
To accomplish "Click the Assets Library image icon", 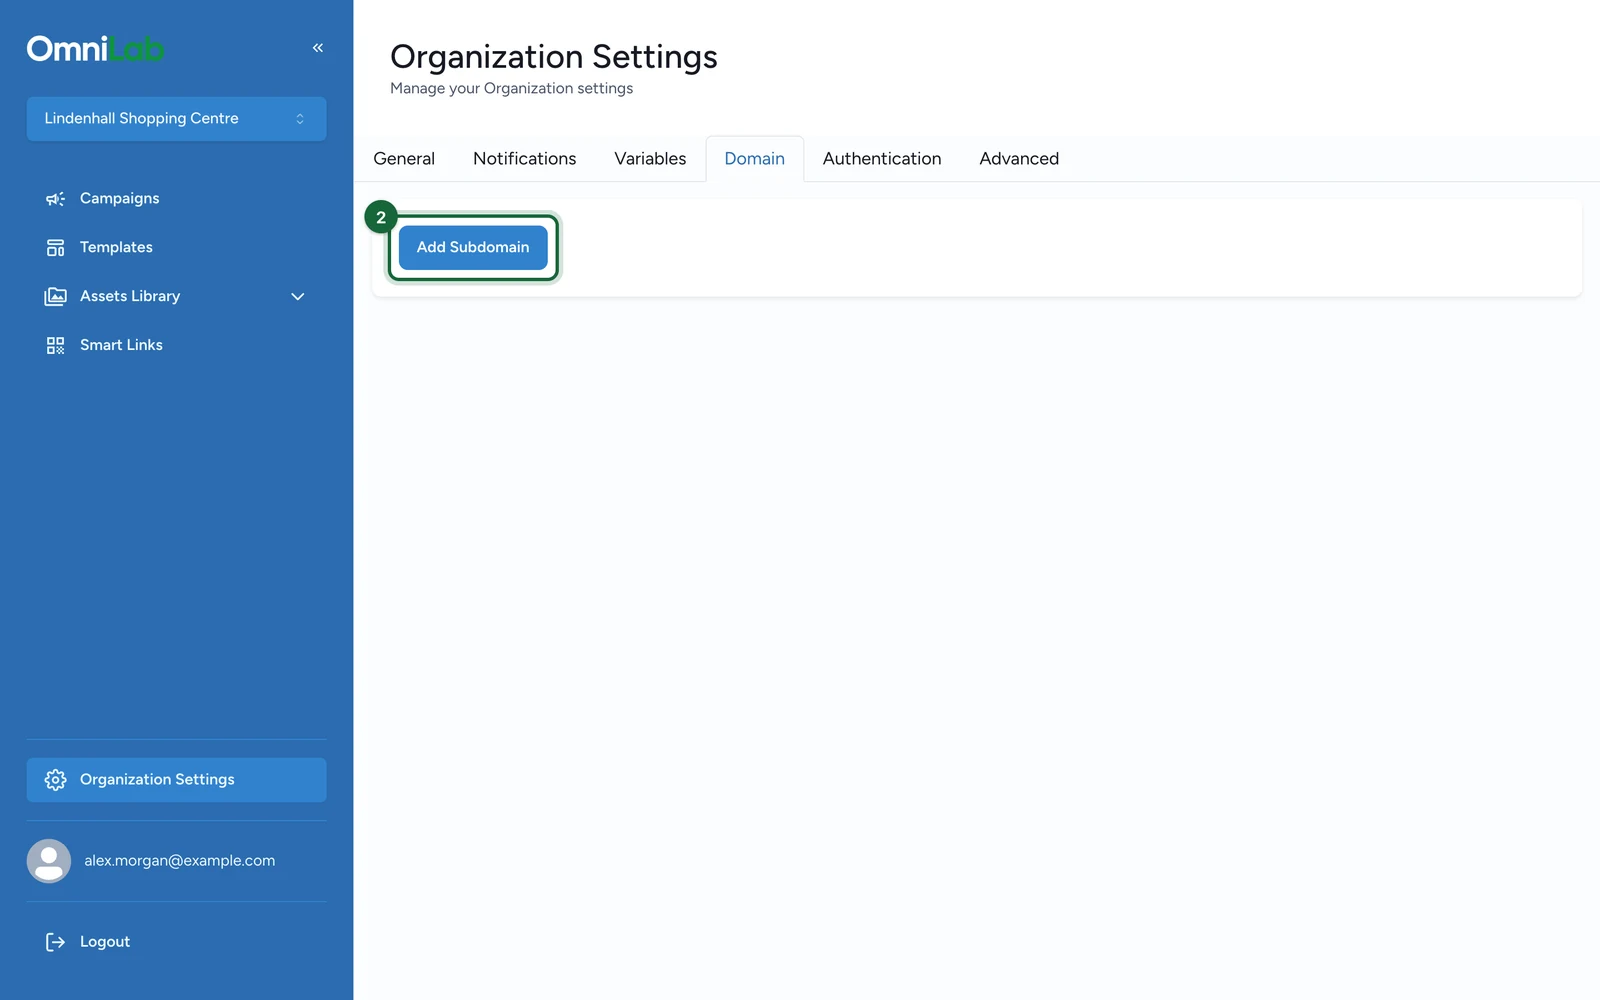I will pos(55,297).
